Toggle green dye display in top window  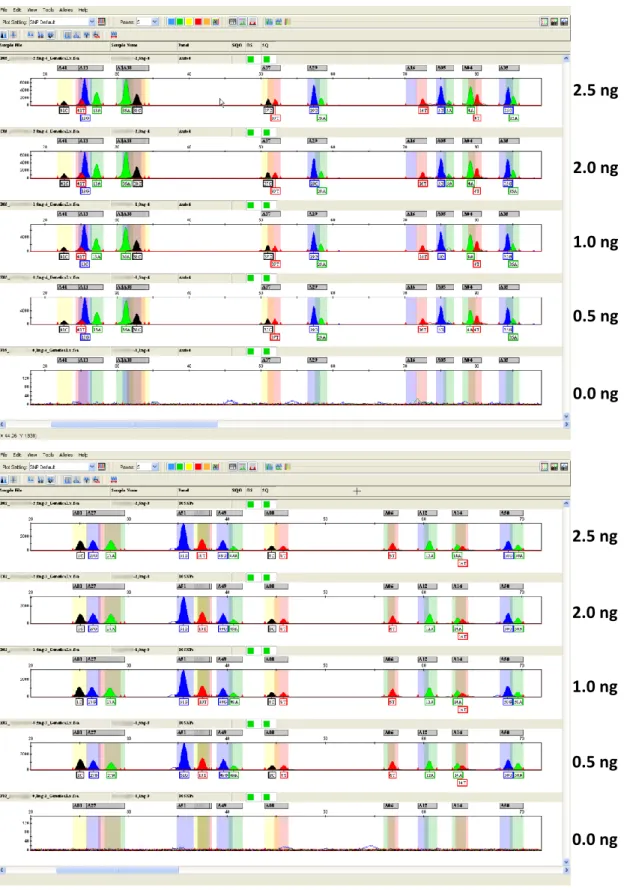coord(179,22)
